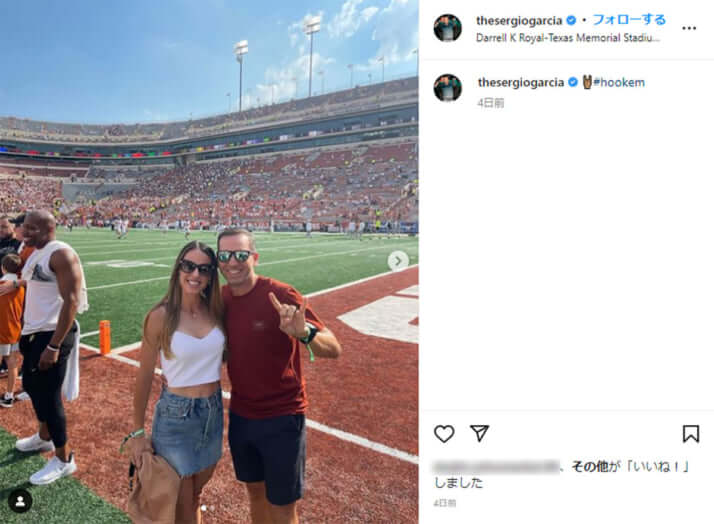This screenshot has width=714, height=524.
Task: Click the verified badge in the post header
Action: pyautogui.click(x=571, y=20)
